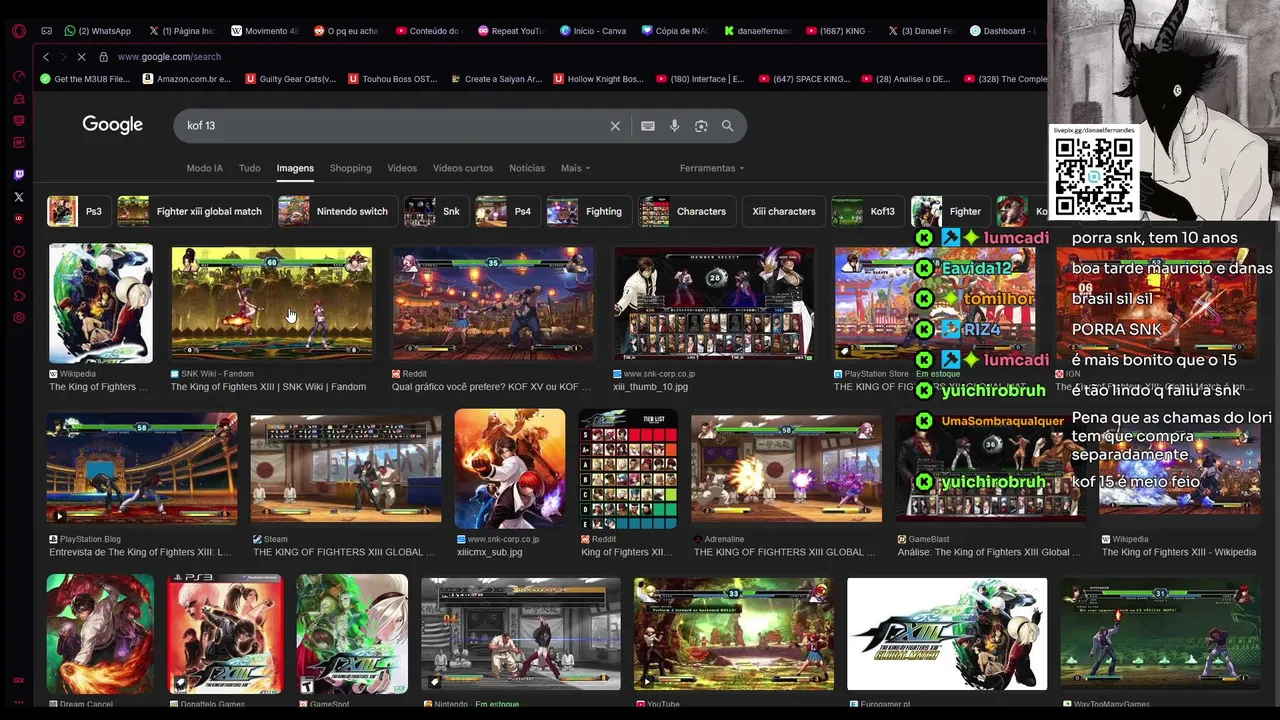Click the site security lock icon
The width and height of the screenshot is (1280, 720).
coord(103,57)
